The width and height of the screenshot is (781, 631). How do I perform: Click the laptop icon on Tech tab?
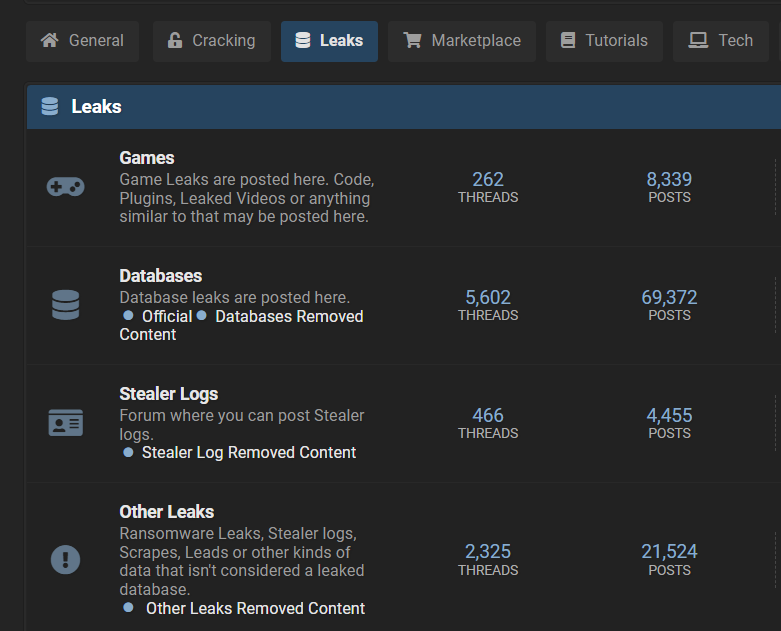698,40
